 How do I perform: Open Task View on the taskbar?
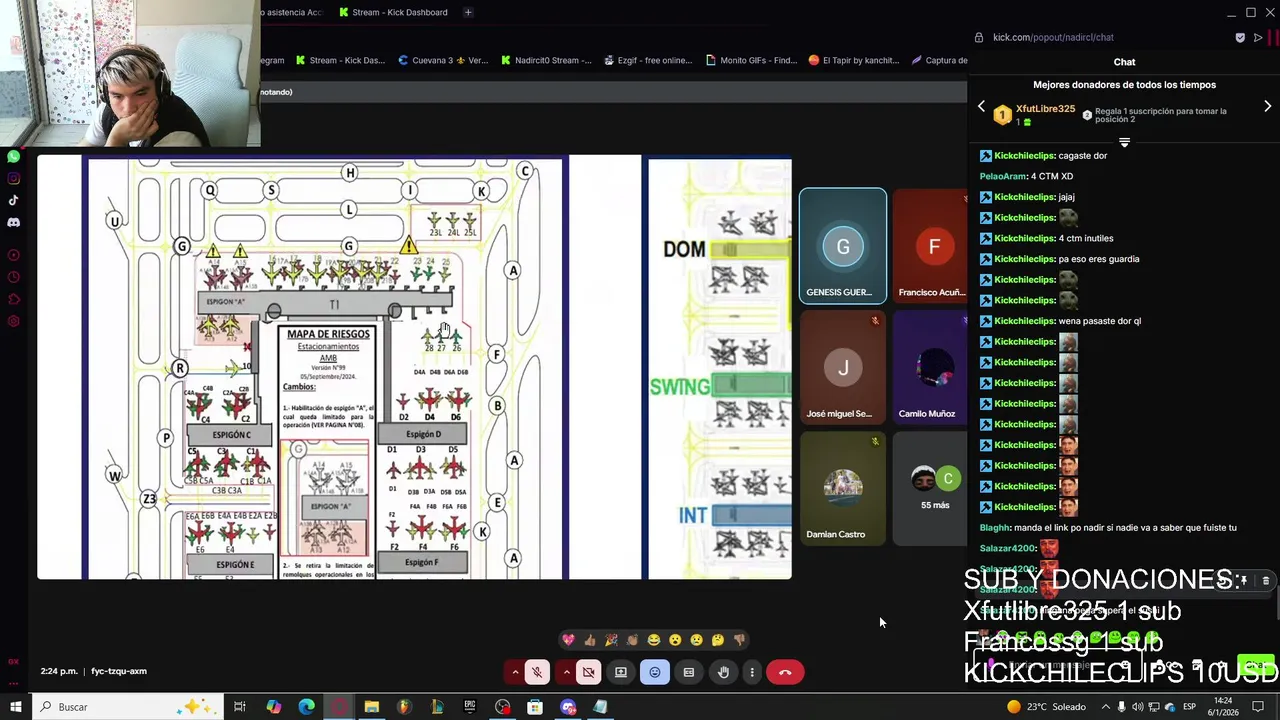coord(240,707)
